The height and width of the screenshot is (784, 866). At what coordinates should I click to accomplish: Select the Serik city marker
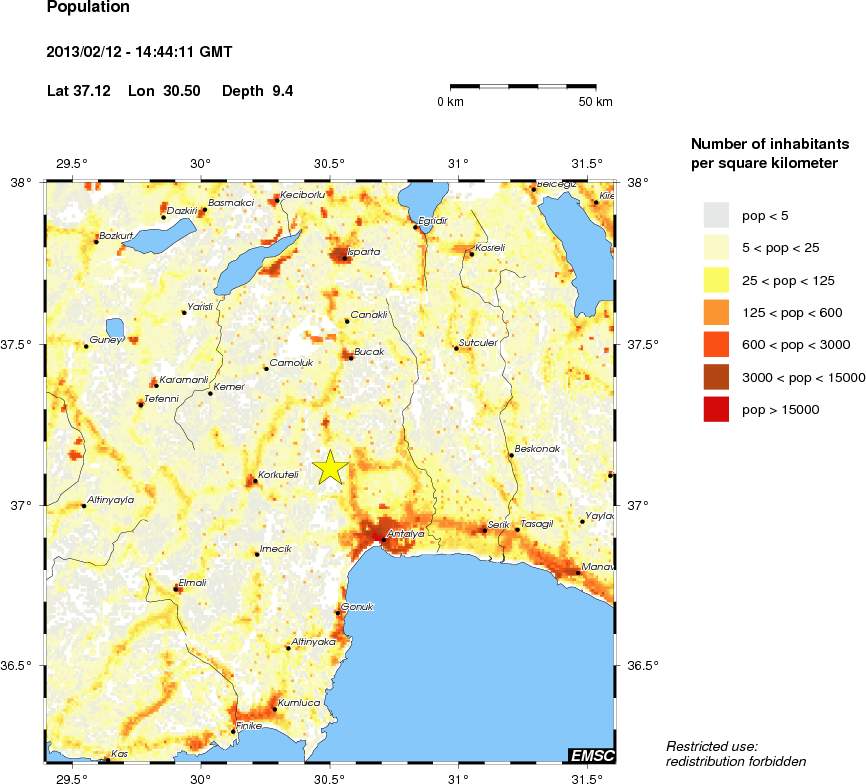(x=484, y=530)
